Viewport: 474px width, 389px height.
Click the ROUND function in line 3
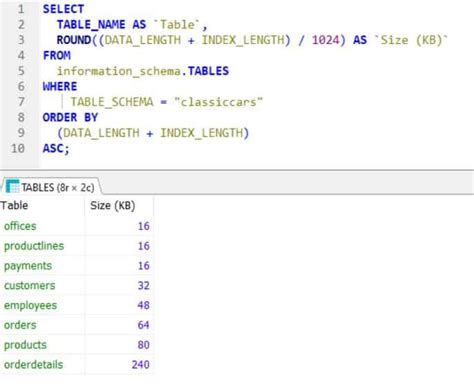coord(74,40)
